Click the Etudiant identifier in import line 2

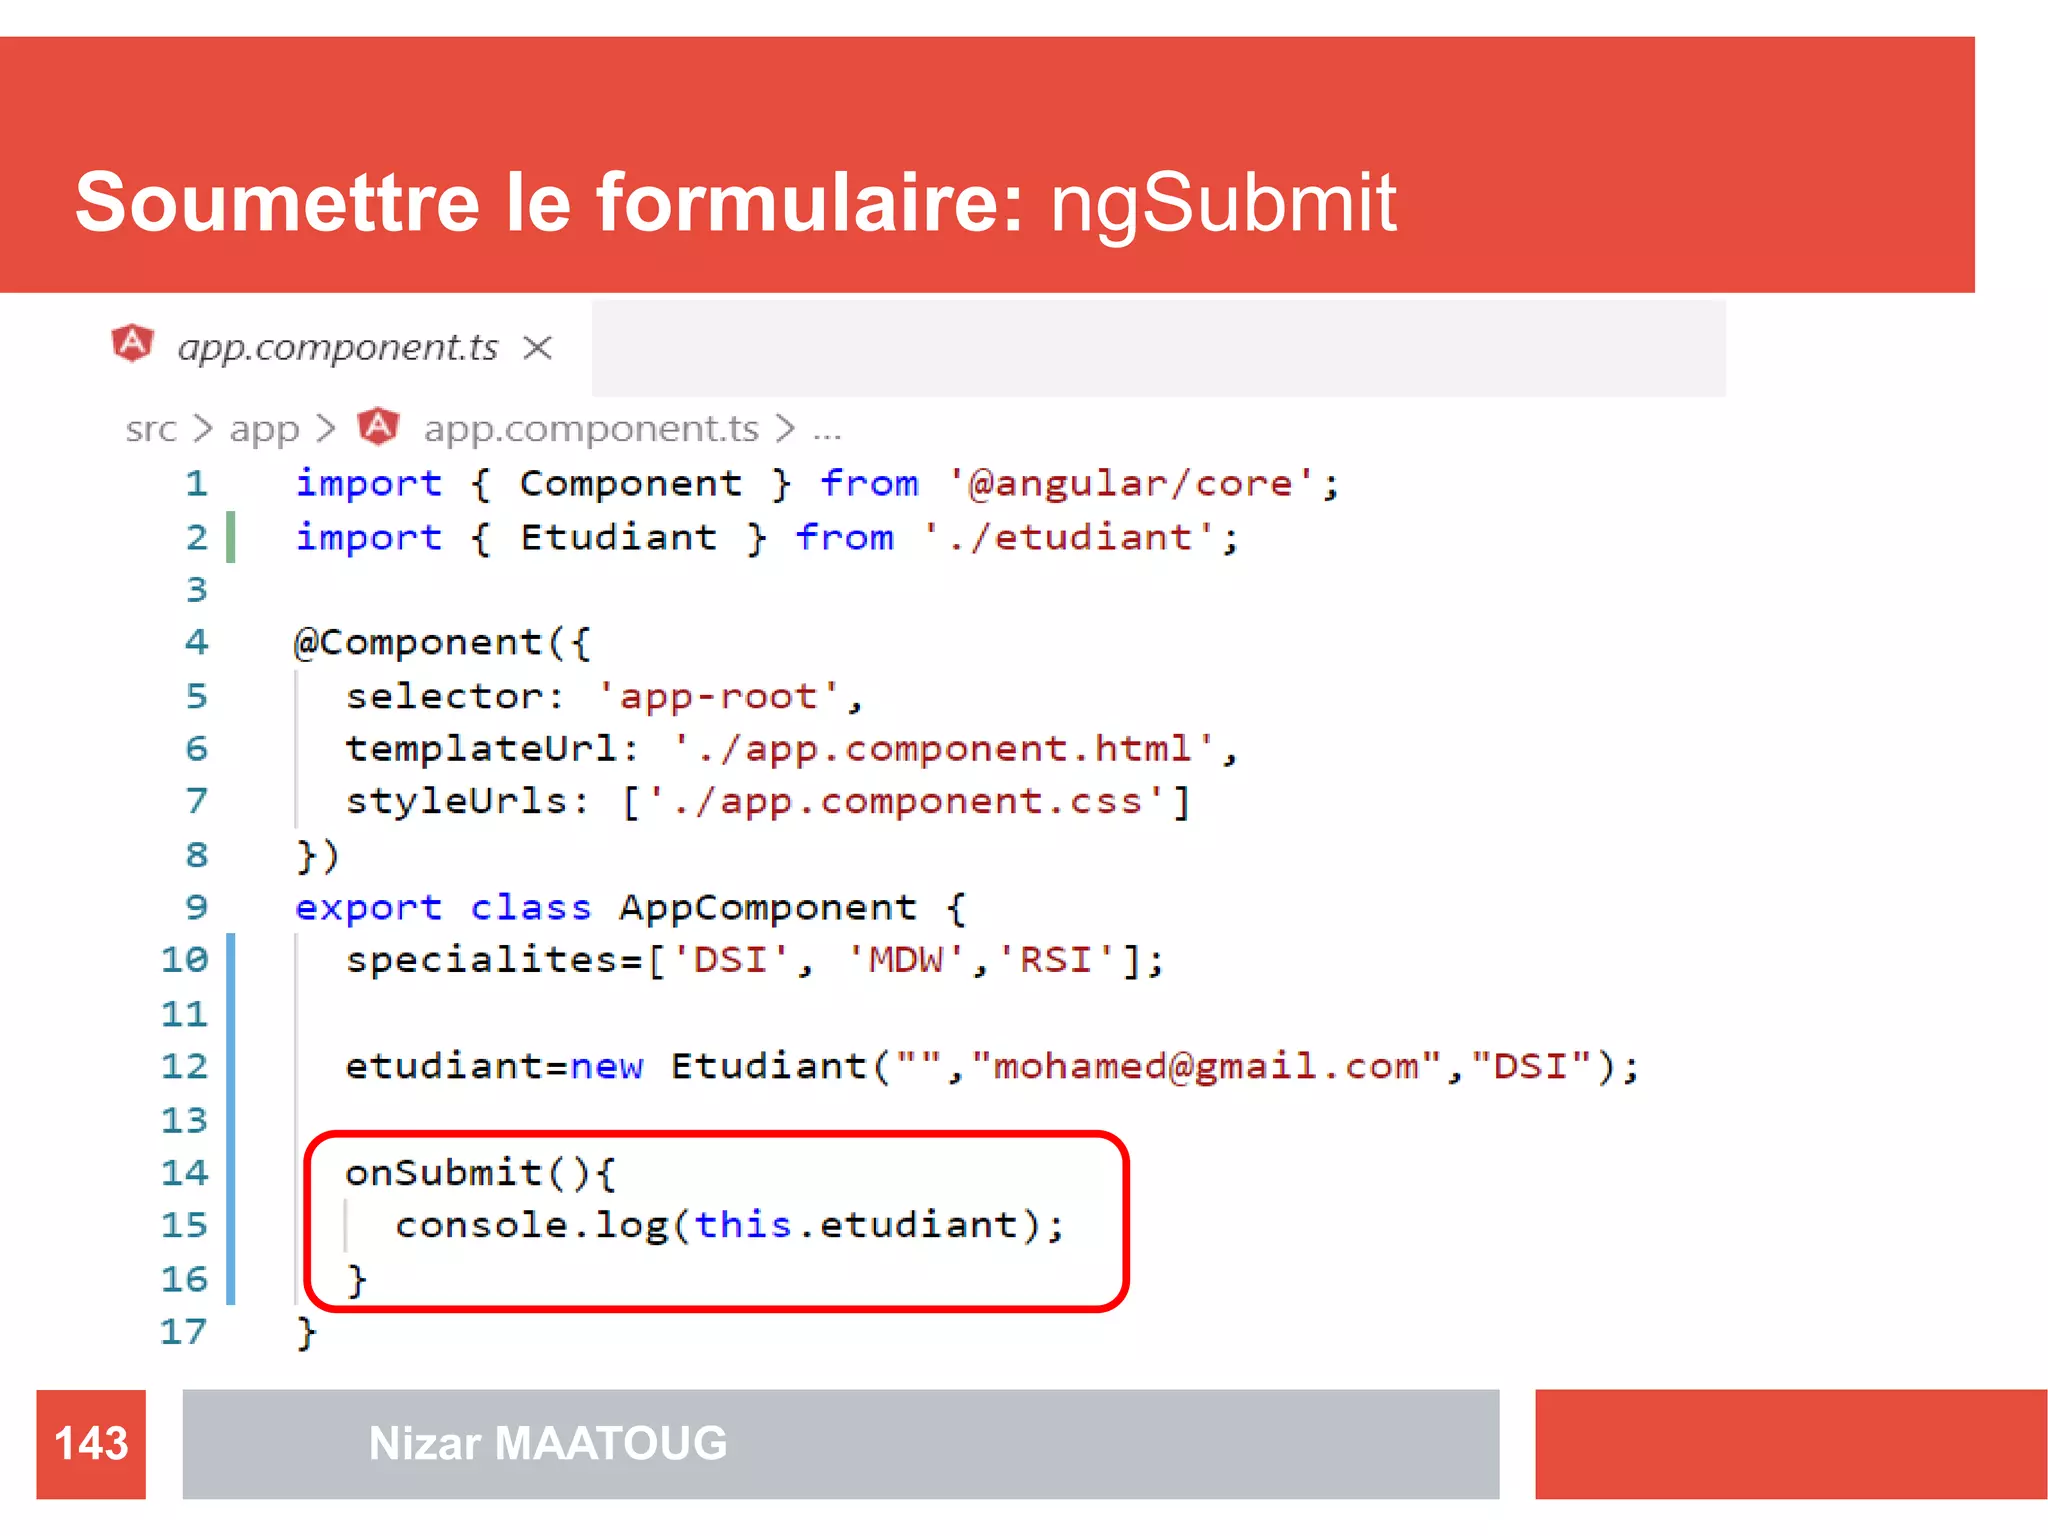click(619, 538)
